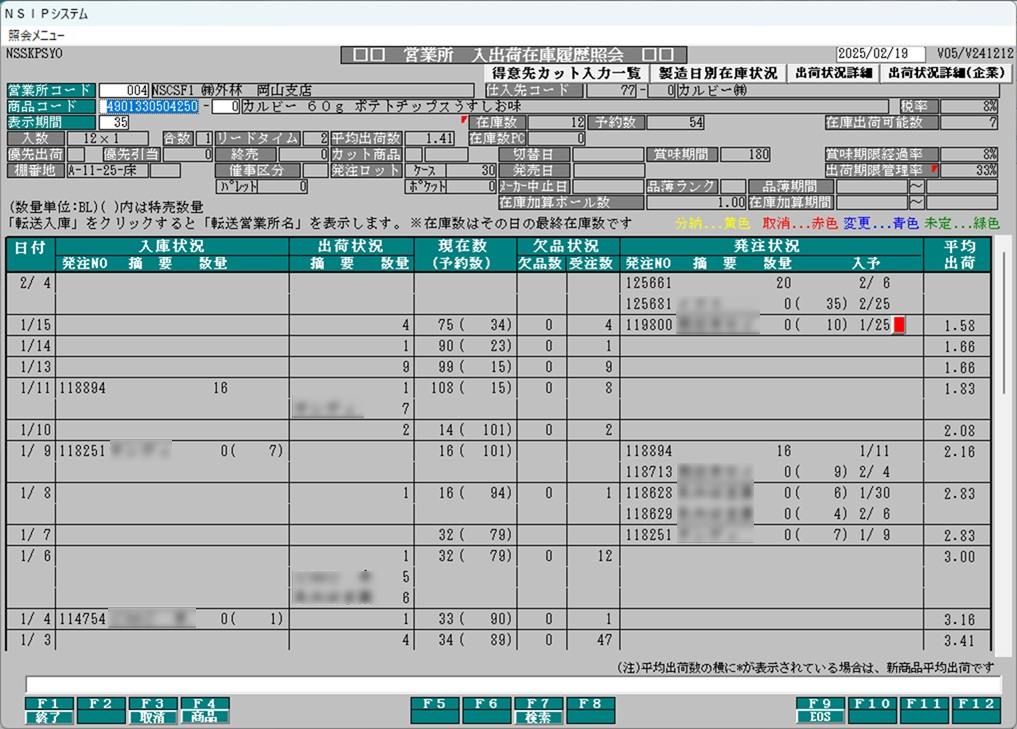Viewport: 1017px width, 729px height.
Task: Focus the 営業所コード input field with 004
Action: [124, 90]
